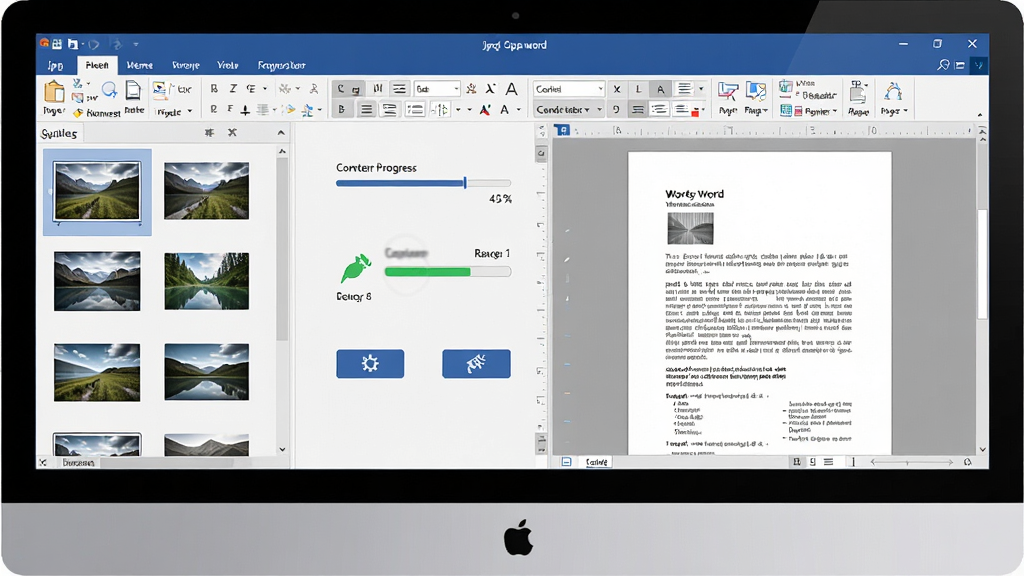Click the blue gear settings button
The height and width of the screenshot is (576, 1024).
pos(370,364)
